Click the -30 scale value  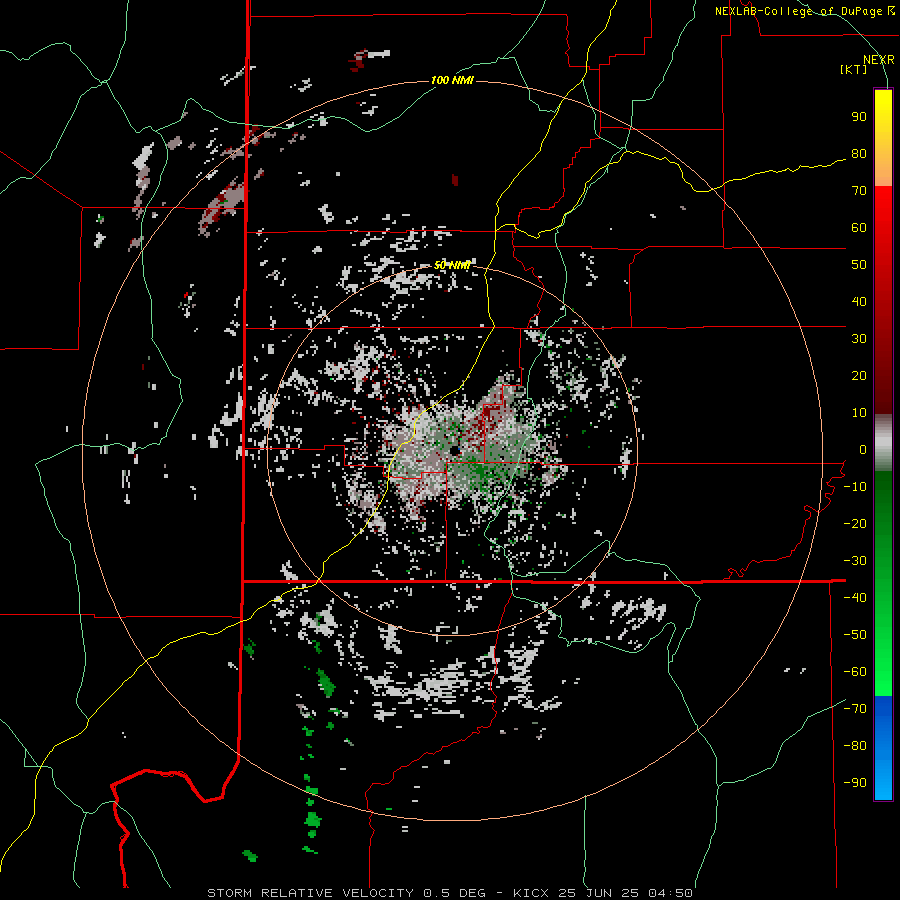click(855, 561)
